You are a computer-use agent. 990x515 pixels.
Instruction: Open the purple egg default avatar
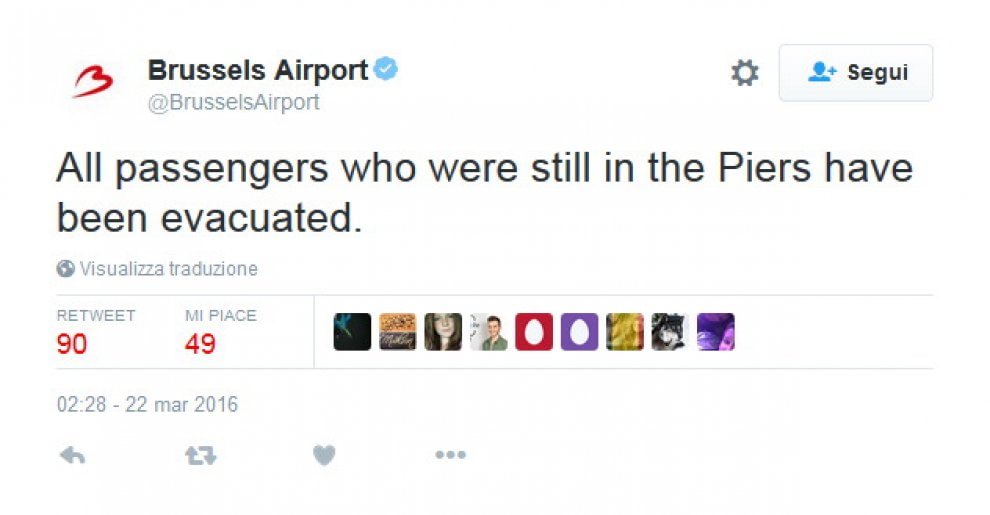point(579,332)
